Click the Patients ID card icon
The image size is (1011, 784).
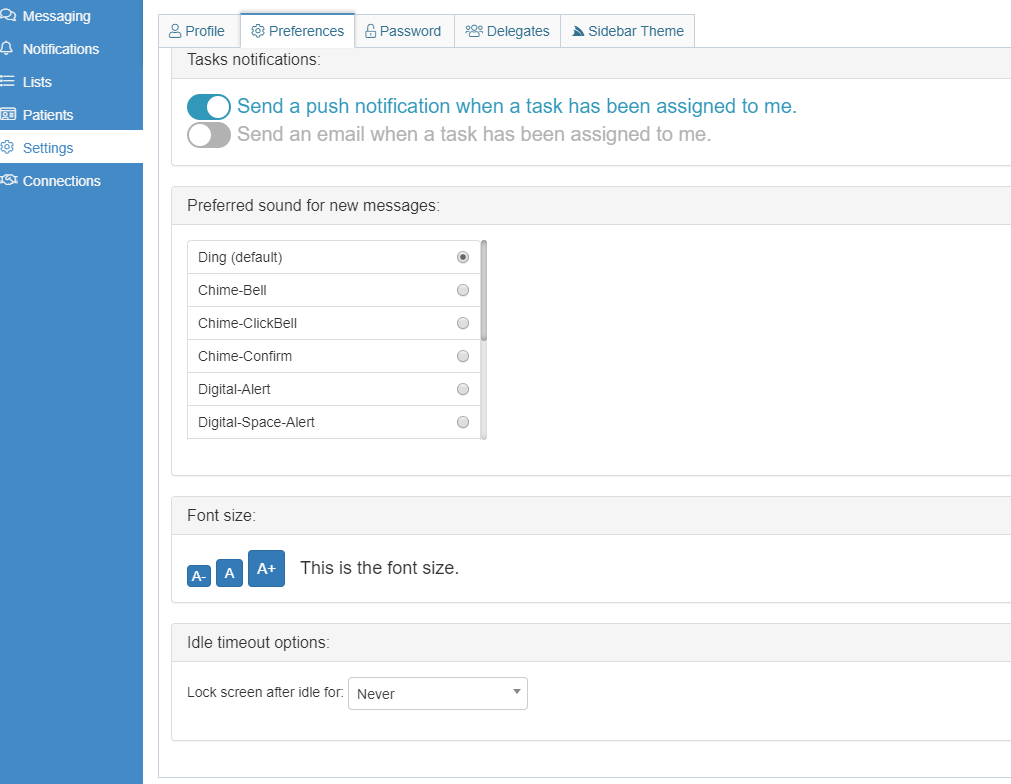(8, 115)
